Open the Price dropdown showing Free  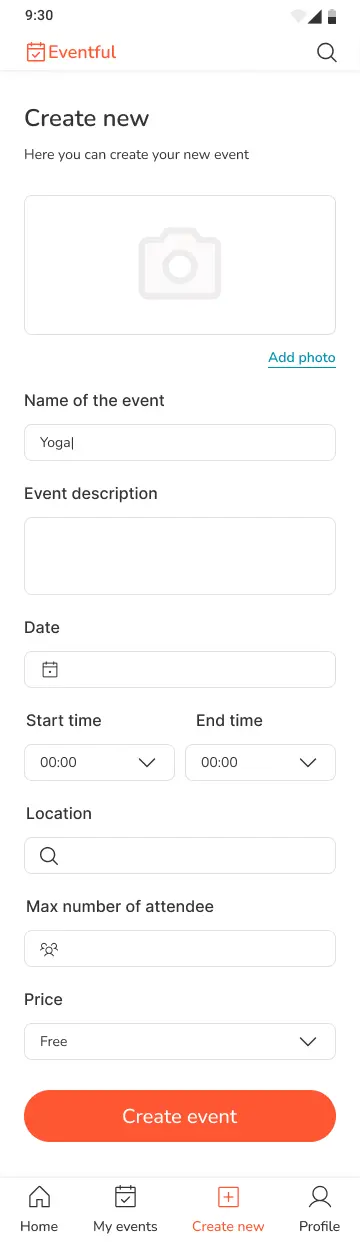pyautogui.click(x=180, y=1041)
